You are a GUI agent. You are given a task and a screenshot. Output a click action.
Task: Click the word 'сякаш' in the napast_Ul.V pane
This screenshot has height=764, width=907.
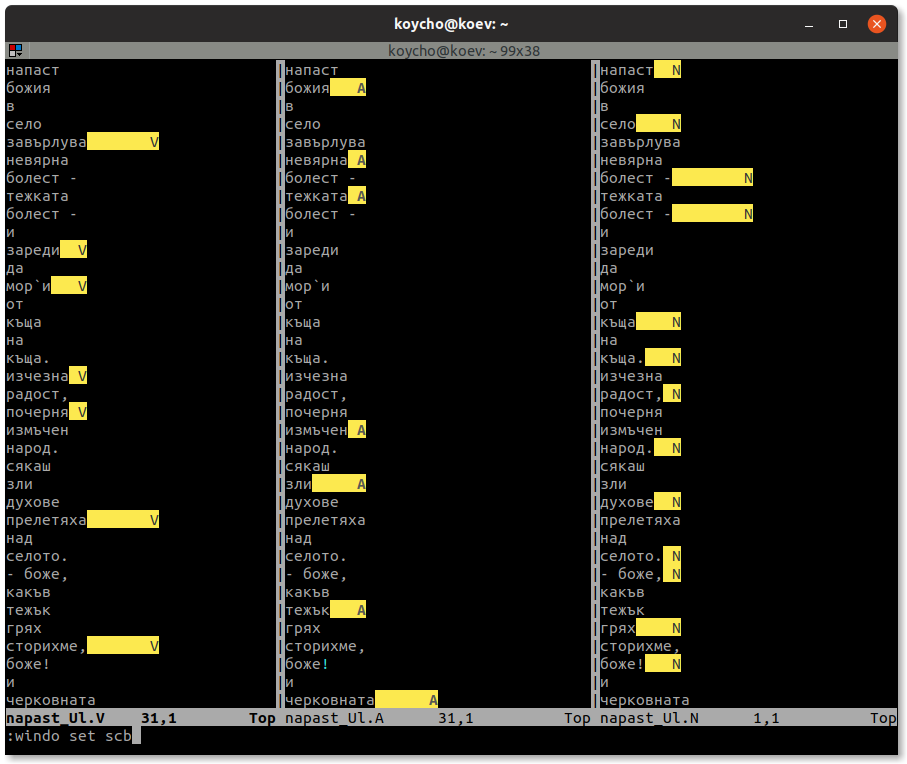28,466
